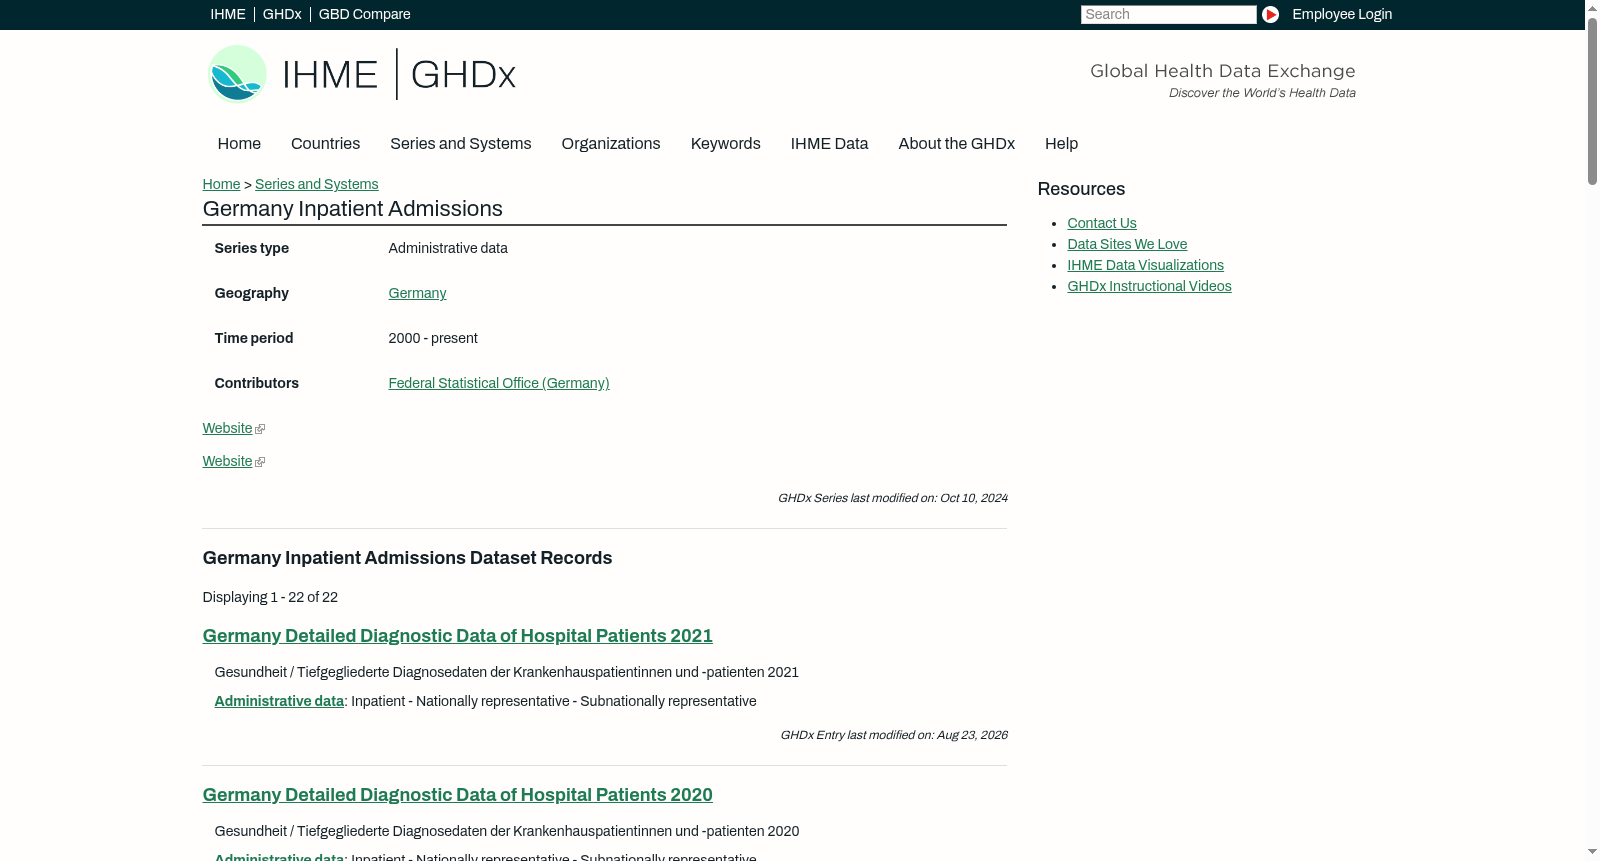Click the IHME link in top bar
This screenshot has height=861, width=1600.
pos(228,14)
